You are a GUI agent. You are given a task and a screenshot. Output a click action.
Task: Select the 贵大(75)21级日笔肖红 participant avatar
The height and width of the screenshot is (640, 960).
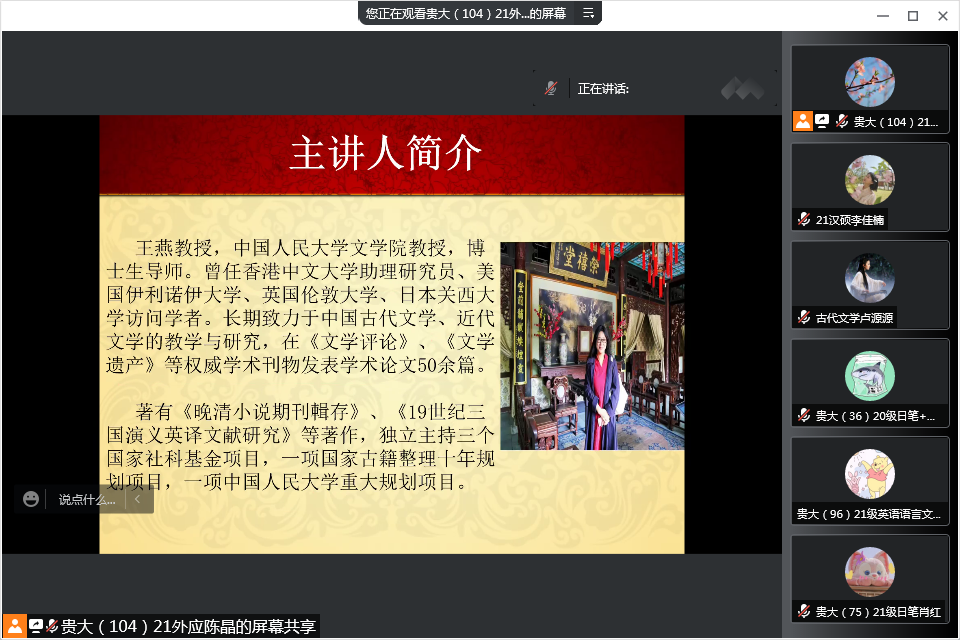coord(869,572)
